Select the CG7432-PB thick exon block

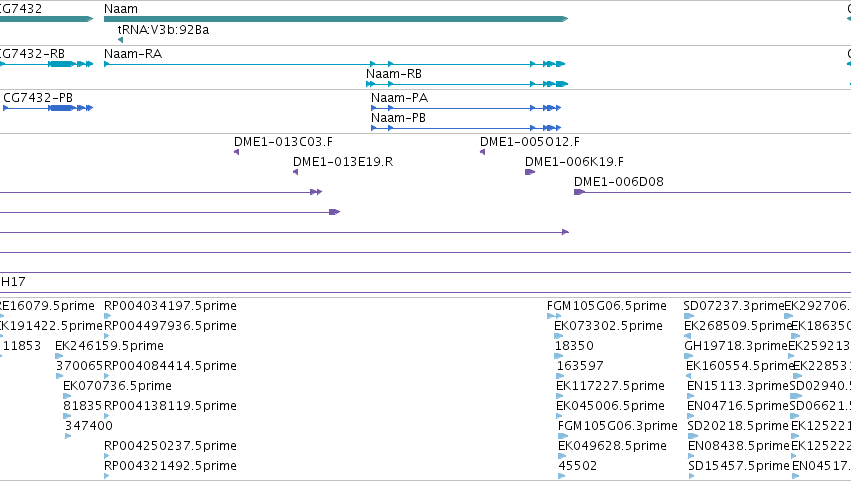[61, 108]
